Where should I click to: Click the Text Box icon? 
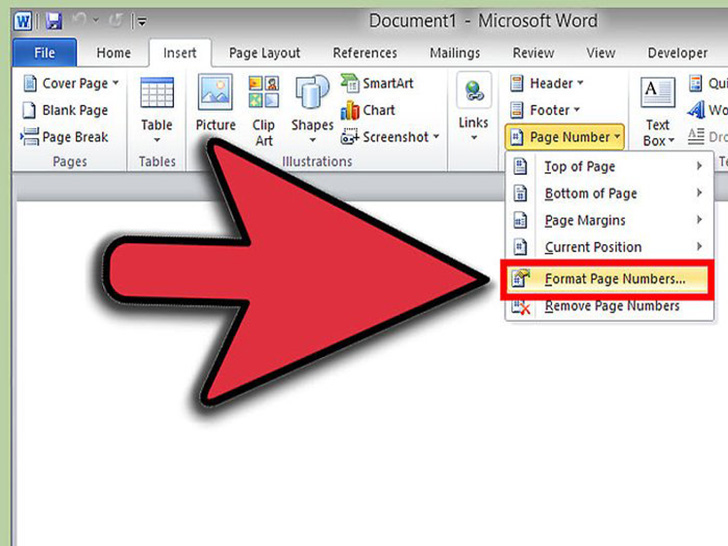click(657, 92)
